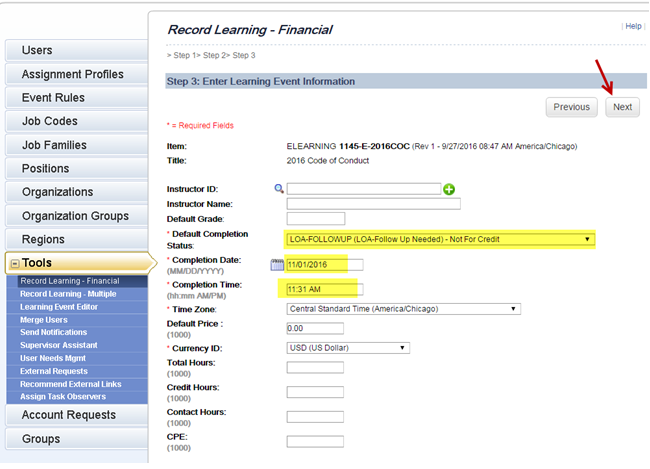Image resolution: width=650 pixels, height=469 pixels.
Task: Open the Job Codes menu section
Action: tap(77, 121)
